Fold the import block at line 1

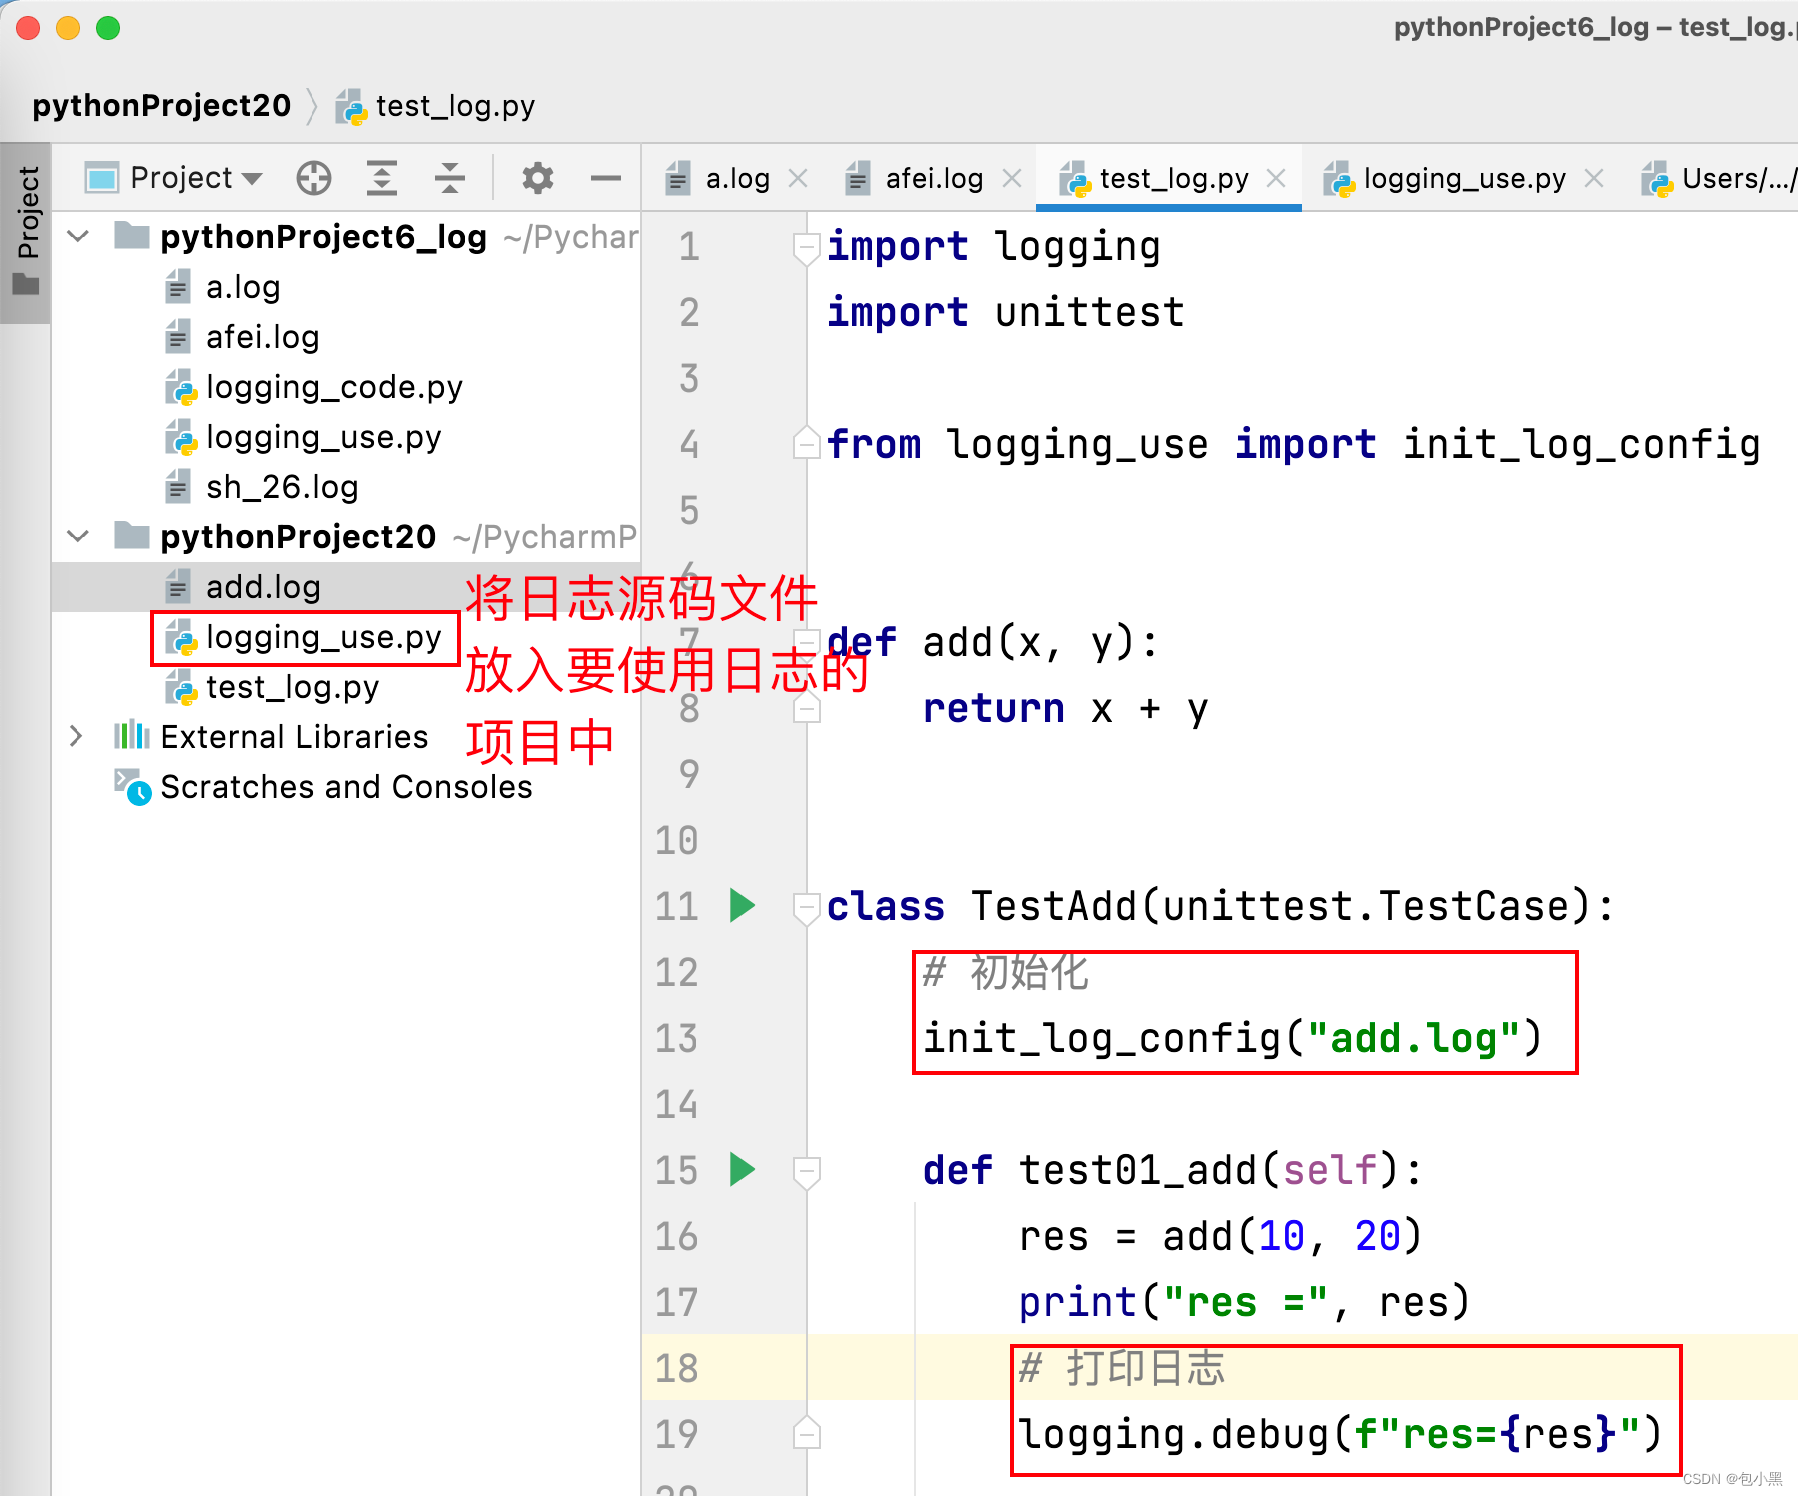[806, 247]
